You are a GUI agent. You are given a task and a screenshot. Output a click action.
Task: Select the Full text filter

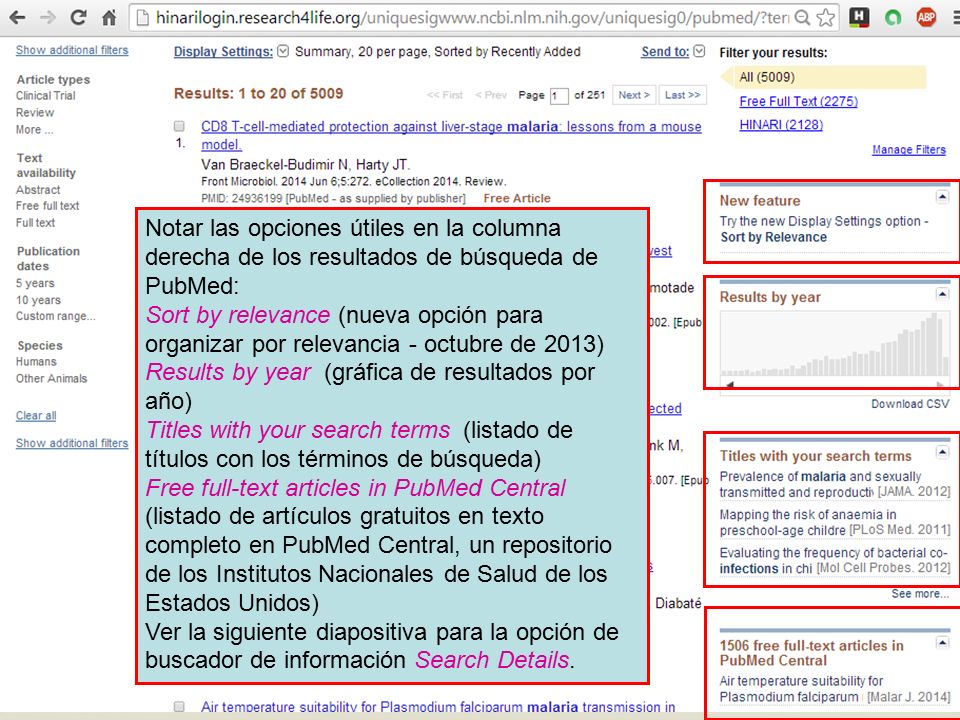coord(36,223)
